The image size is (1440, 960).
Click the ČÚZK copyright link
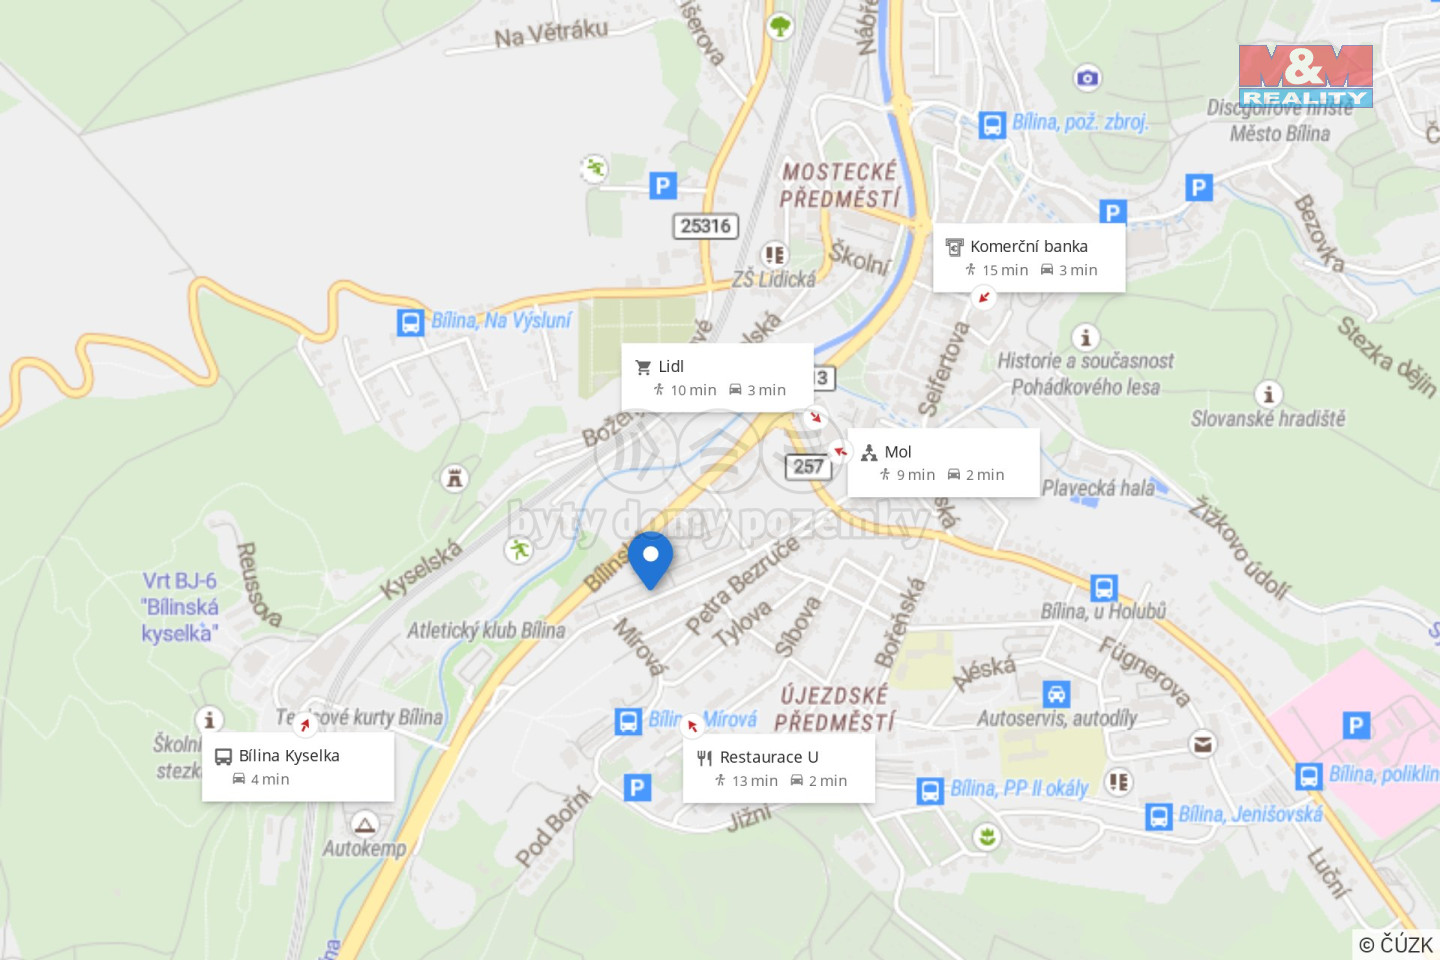pos(1396,944)
